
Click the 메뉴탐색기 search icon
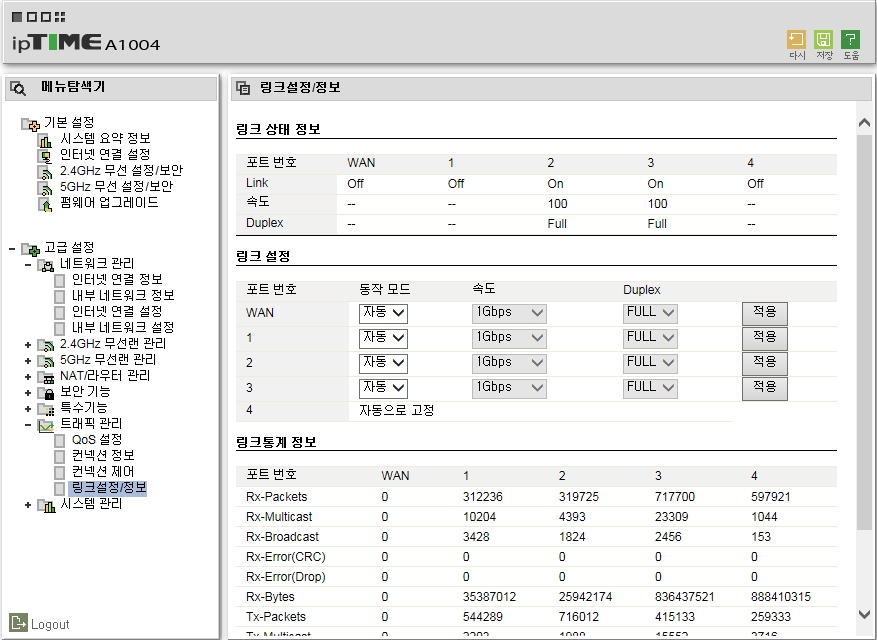(18, 88)
